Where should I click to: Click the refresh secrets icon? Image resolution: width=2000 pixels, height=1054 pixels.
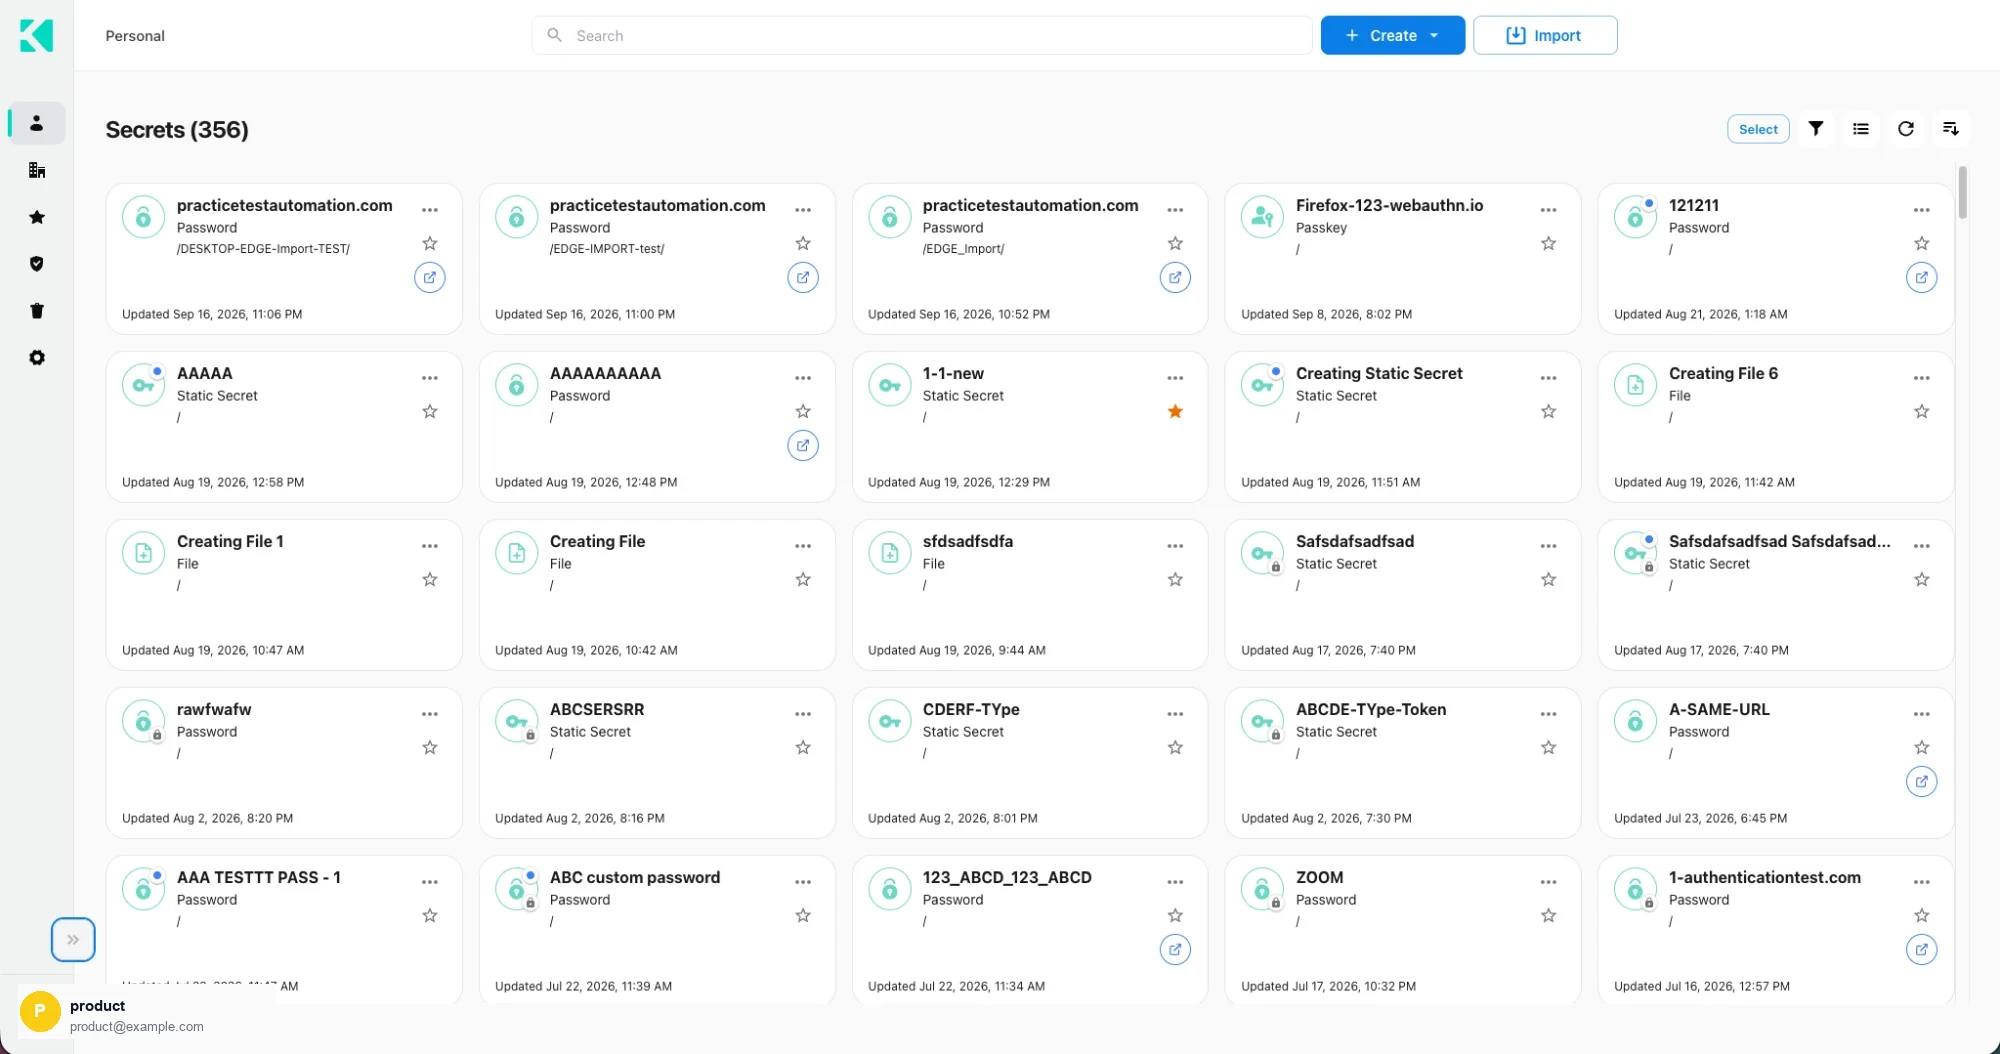(1906, 129)
